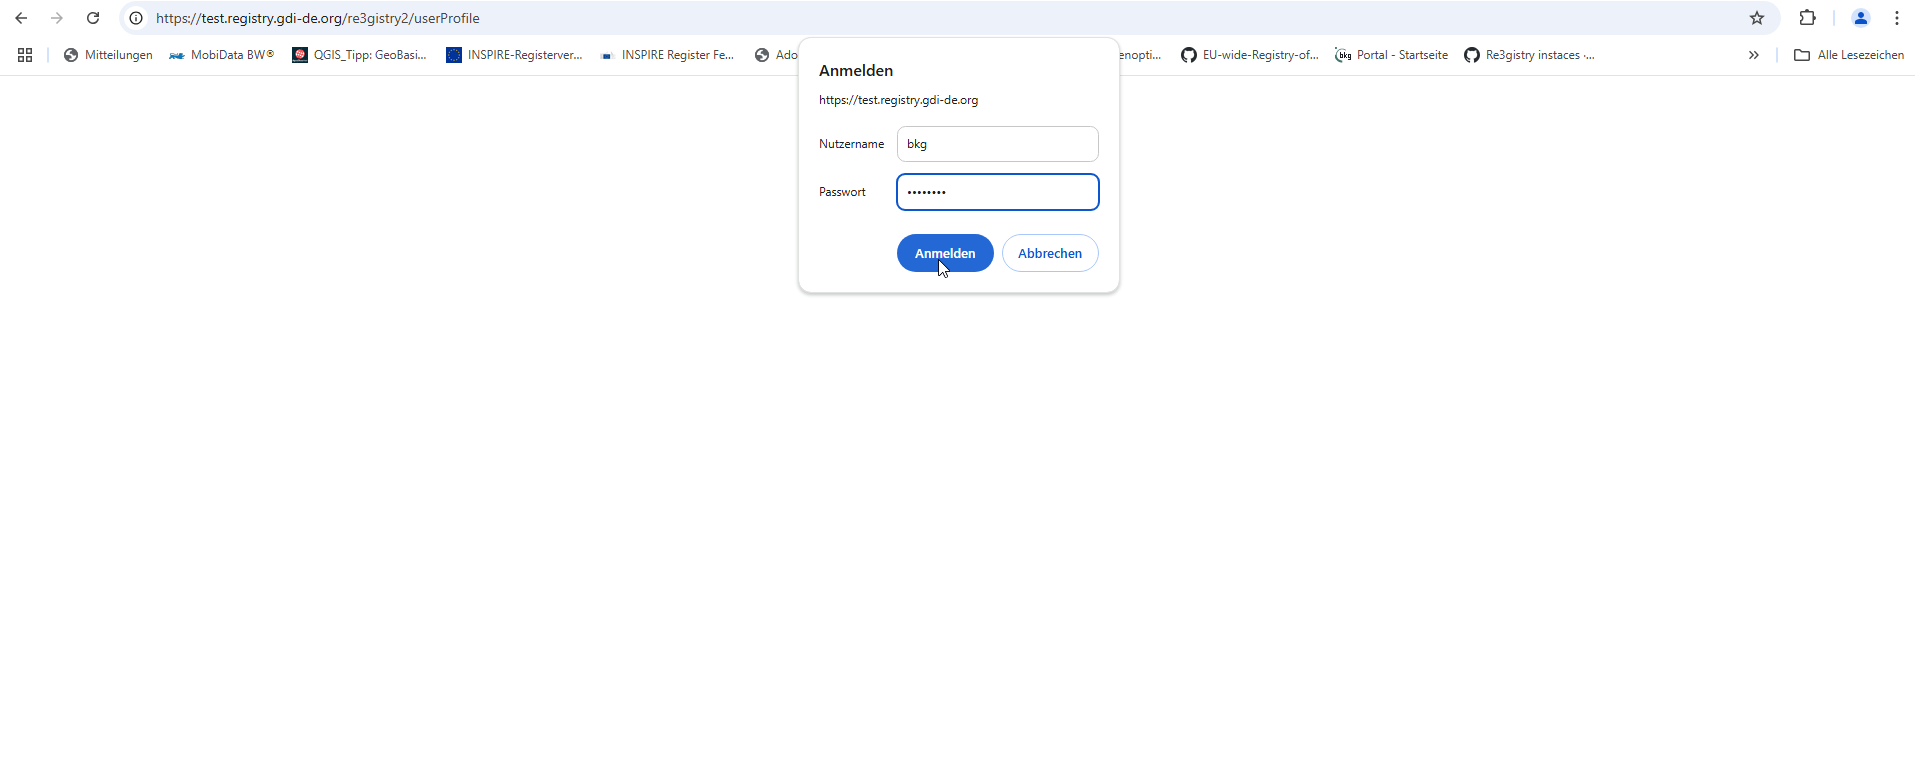Bookmark this page with the star icon
Viewport: 1915px width, 763px height.
coord(1757,18)
